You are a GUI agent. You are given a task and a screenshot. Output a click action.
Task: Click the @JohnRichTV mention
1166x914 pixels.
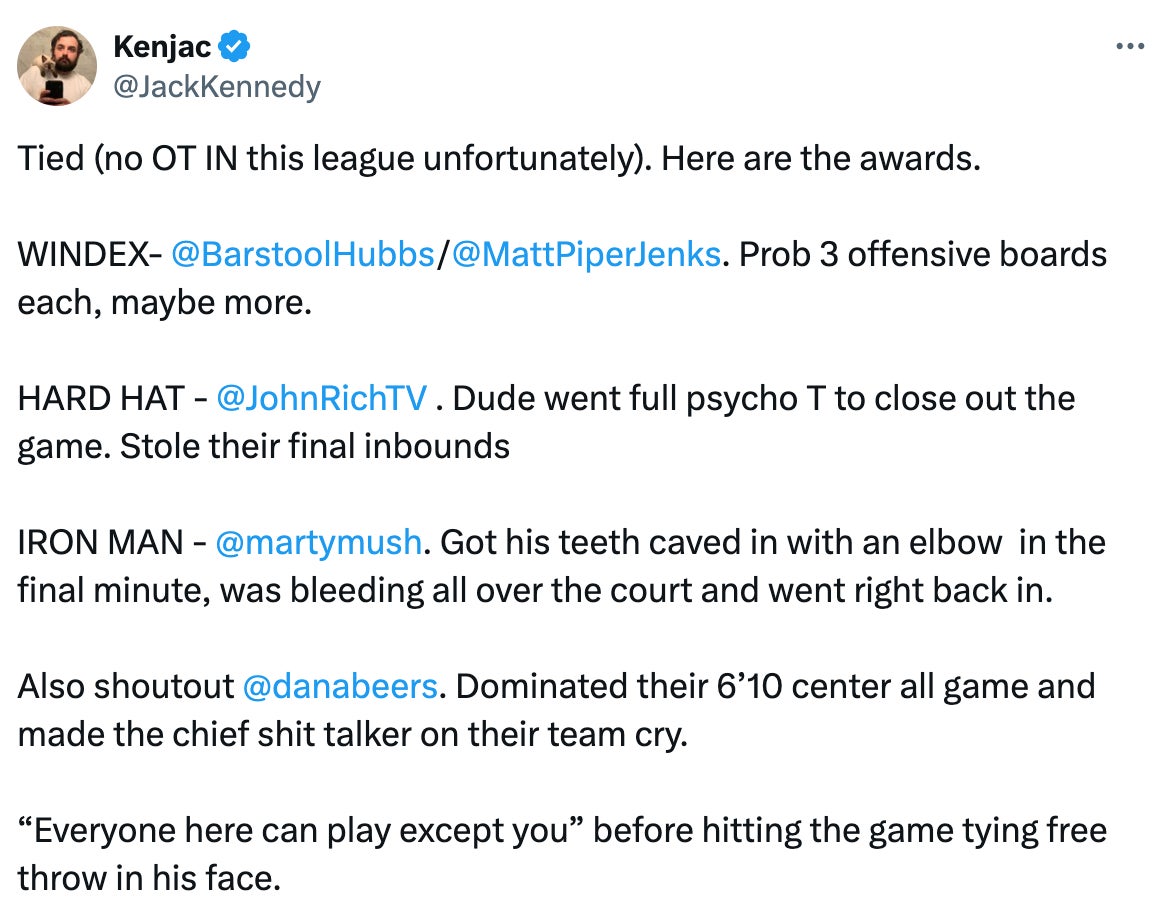321,399
